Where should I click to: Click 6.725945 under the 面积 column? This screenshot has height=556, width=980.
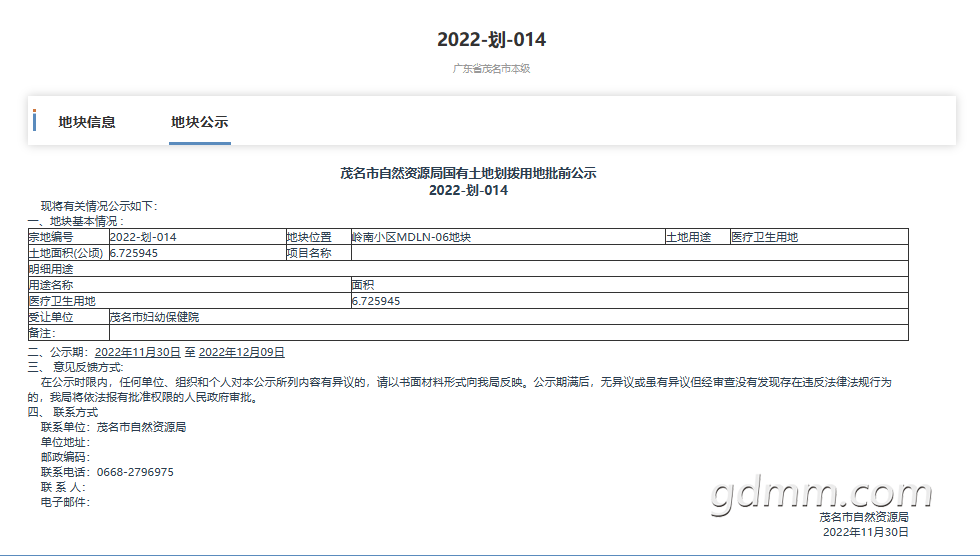pos(629,301)
